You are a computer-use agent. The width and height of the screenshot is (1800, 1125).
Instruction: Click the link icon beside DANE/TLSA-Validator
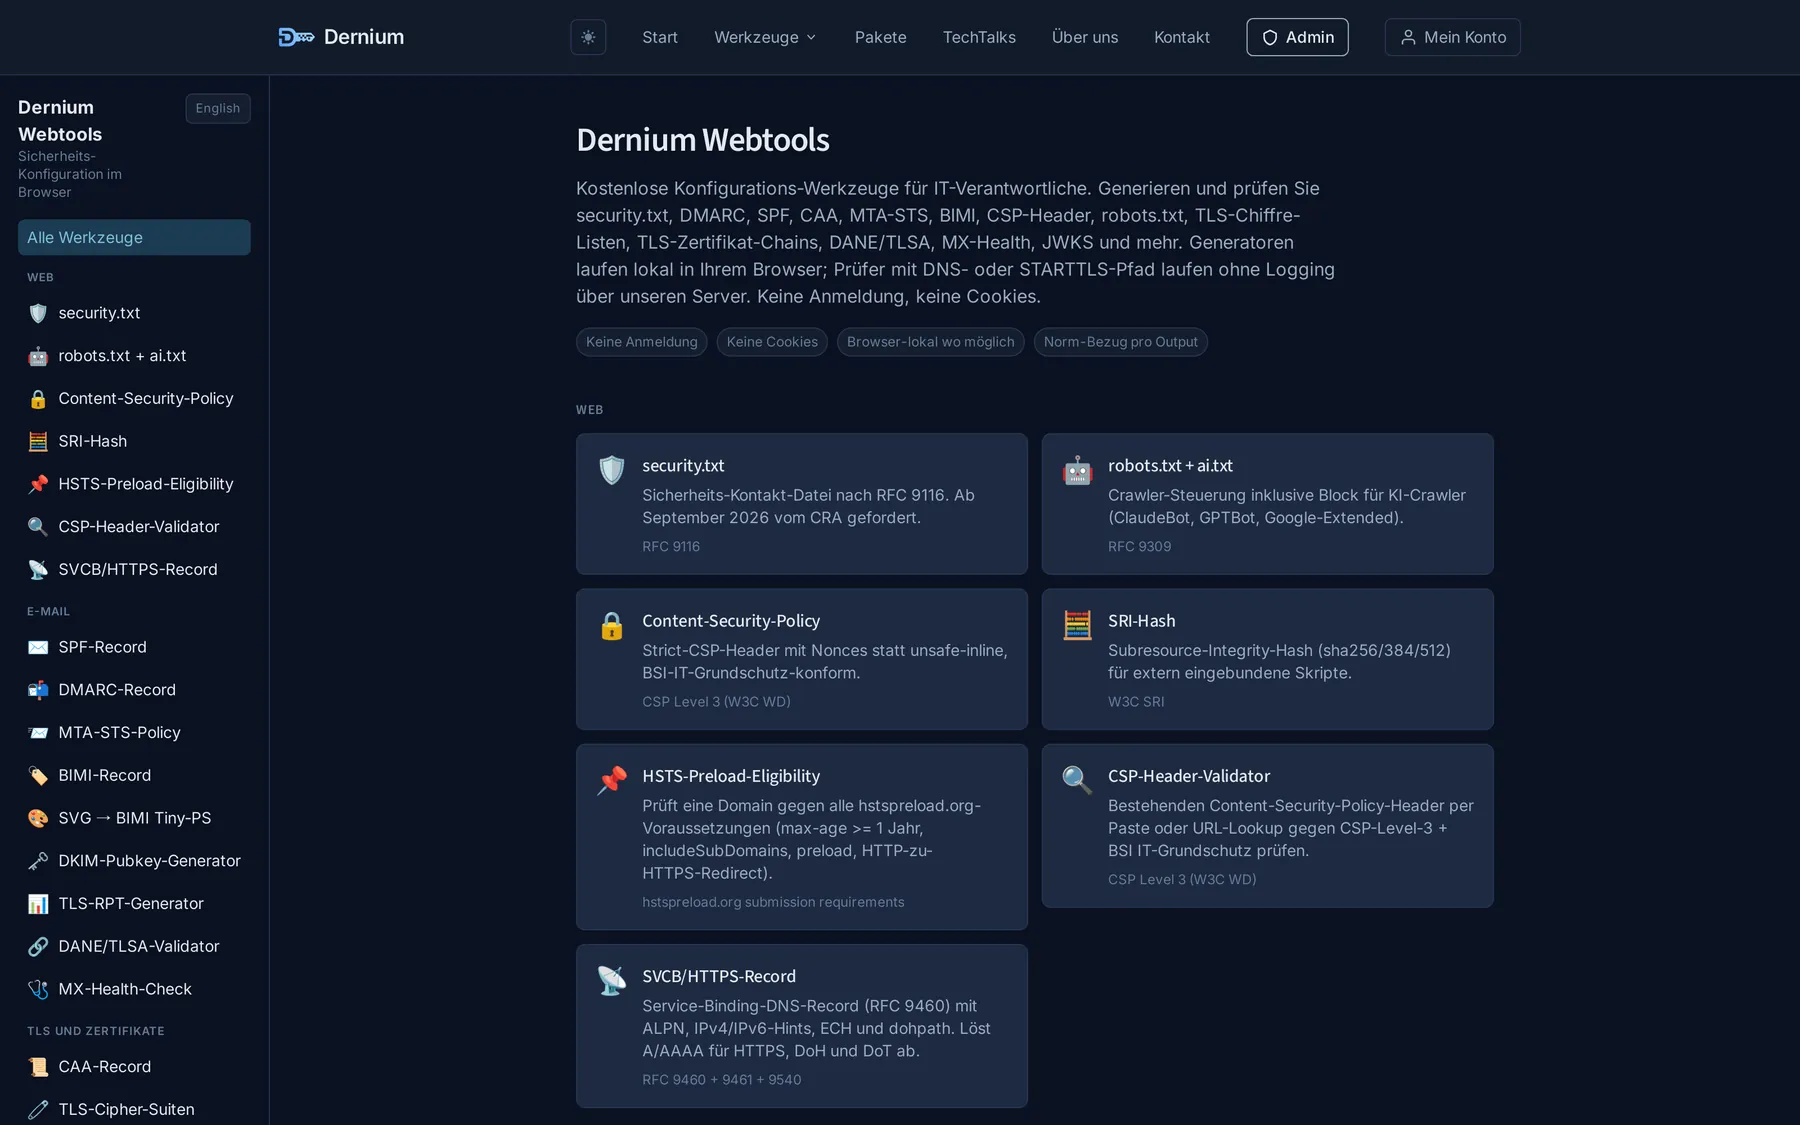click(38, 946)
